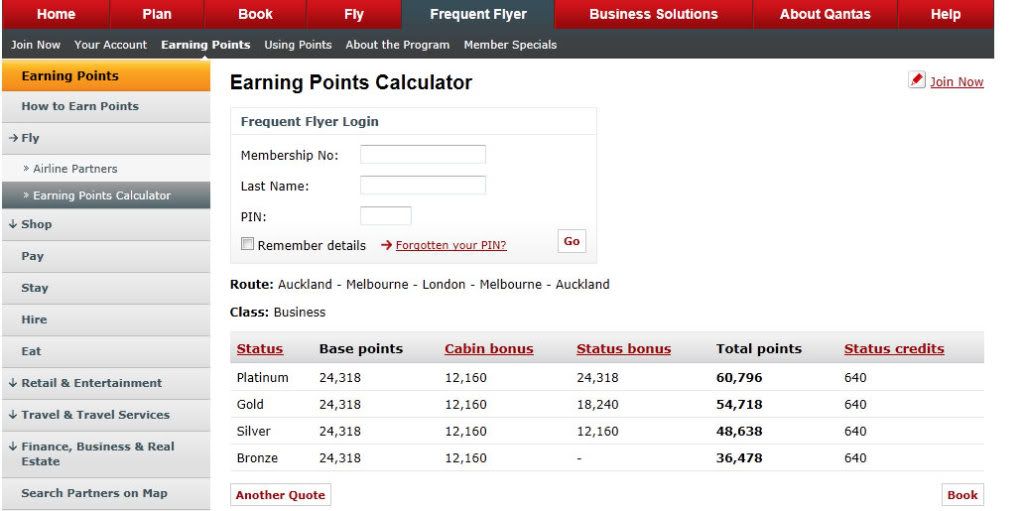Open the Status bonus header link

click(624, 349)
